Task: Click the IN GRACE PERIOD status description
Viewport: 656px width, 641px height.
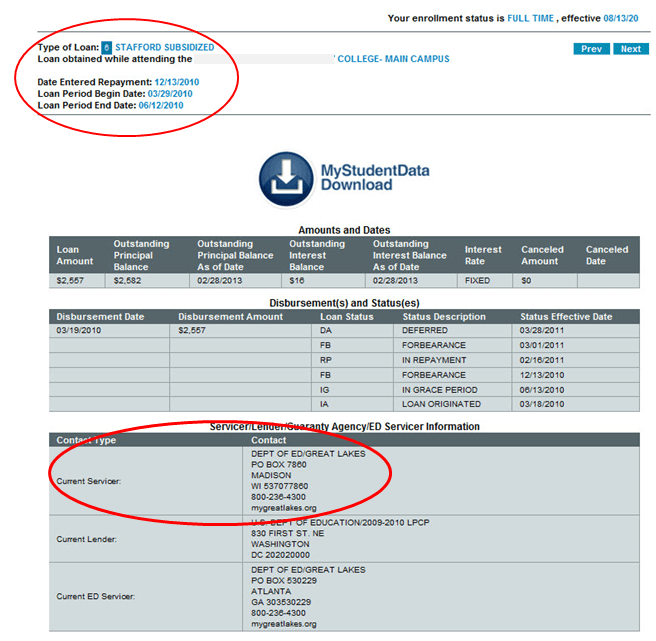Action: (440, 390)
